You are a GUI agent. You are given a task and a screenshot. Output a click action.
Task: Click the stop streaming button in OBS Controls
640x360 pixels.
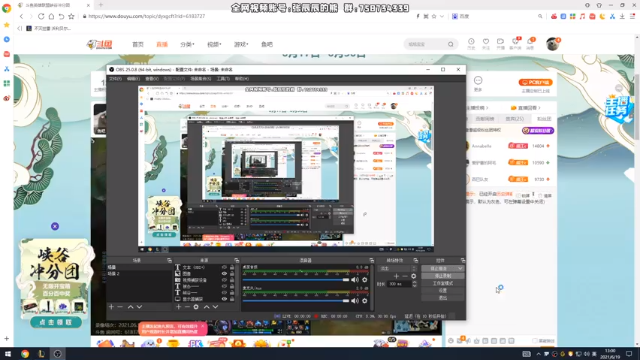point(439,269)
